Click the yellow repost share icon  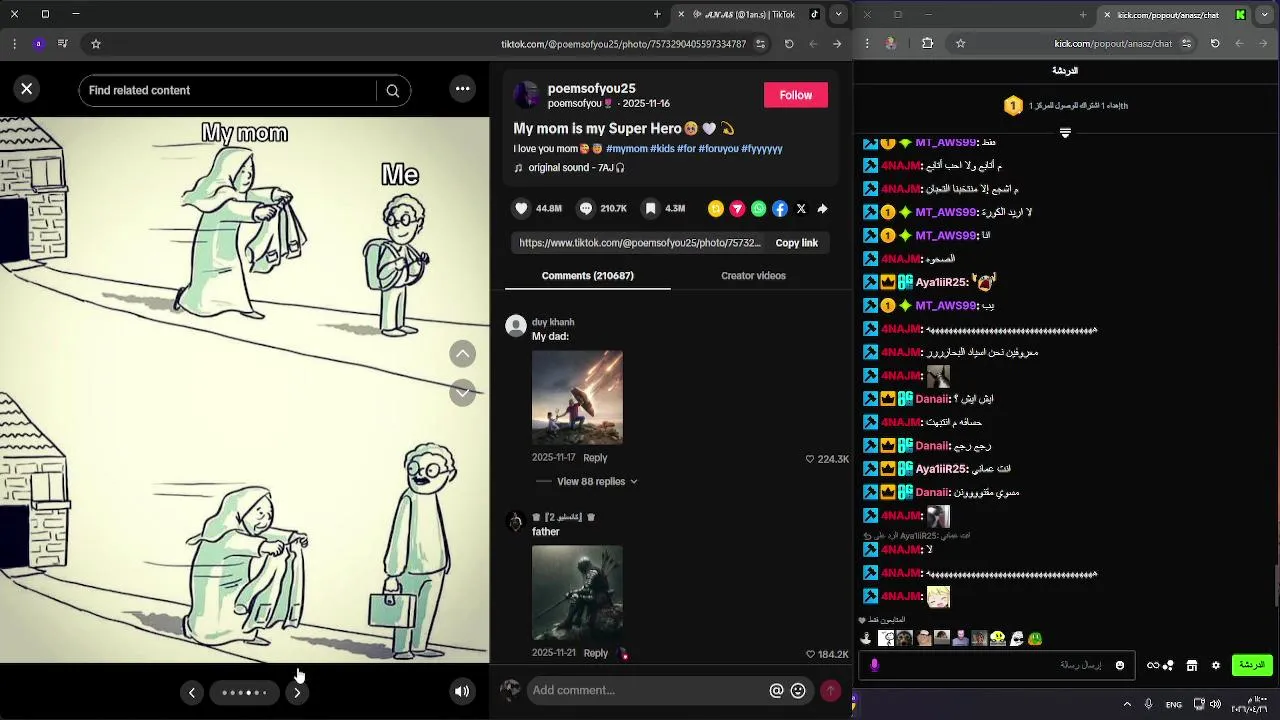(716, 209)
